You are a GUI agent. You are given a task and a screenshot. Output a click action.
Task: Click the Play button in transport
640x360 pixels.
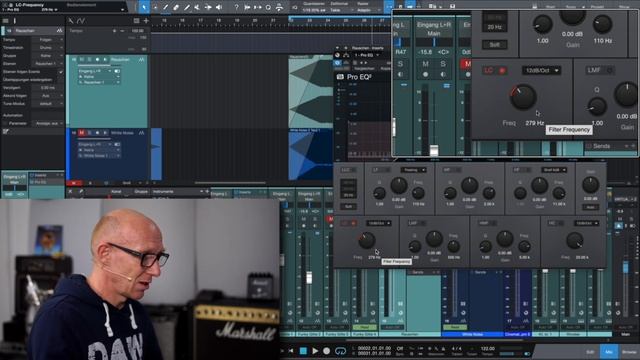point(315,351)
